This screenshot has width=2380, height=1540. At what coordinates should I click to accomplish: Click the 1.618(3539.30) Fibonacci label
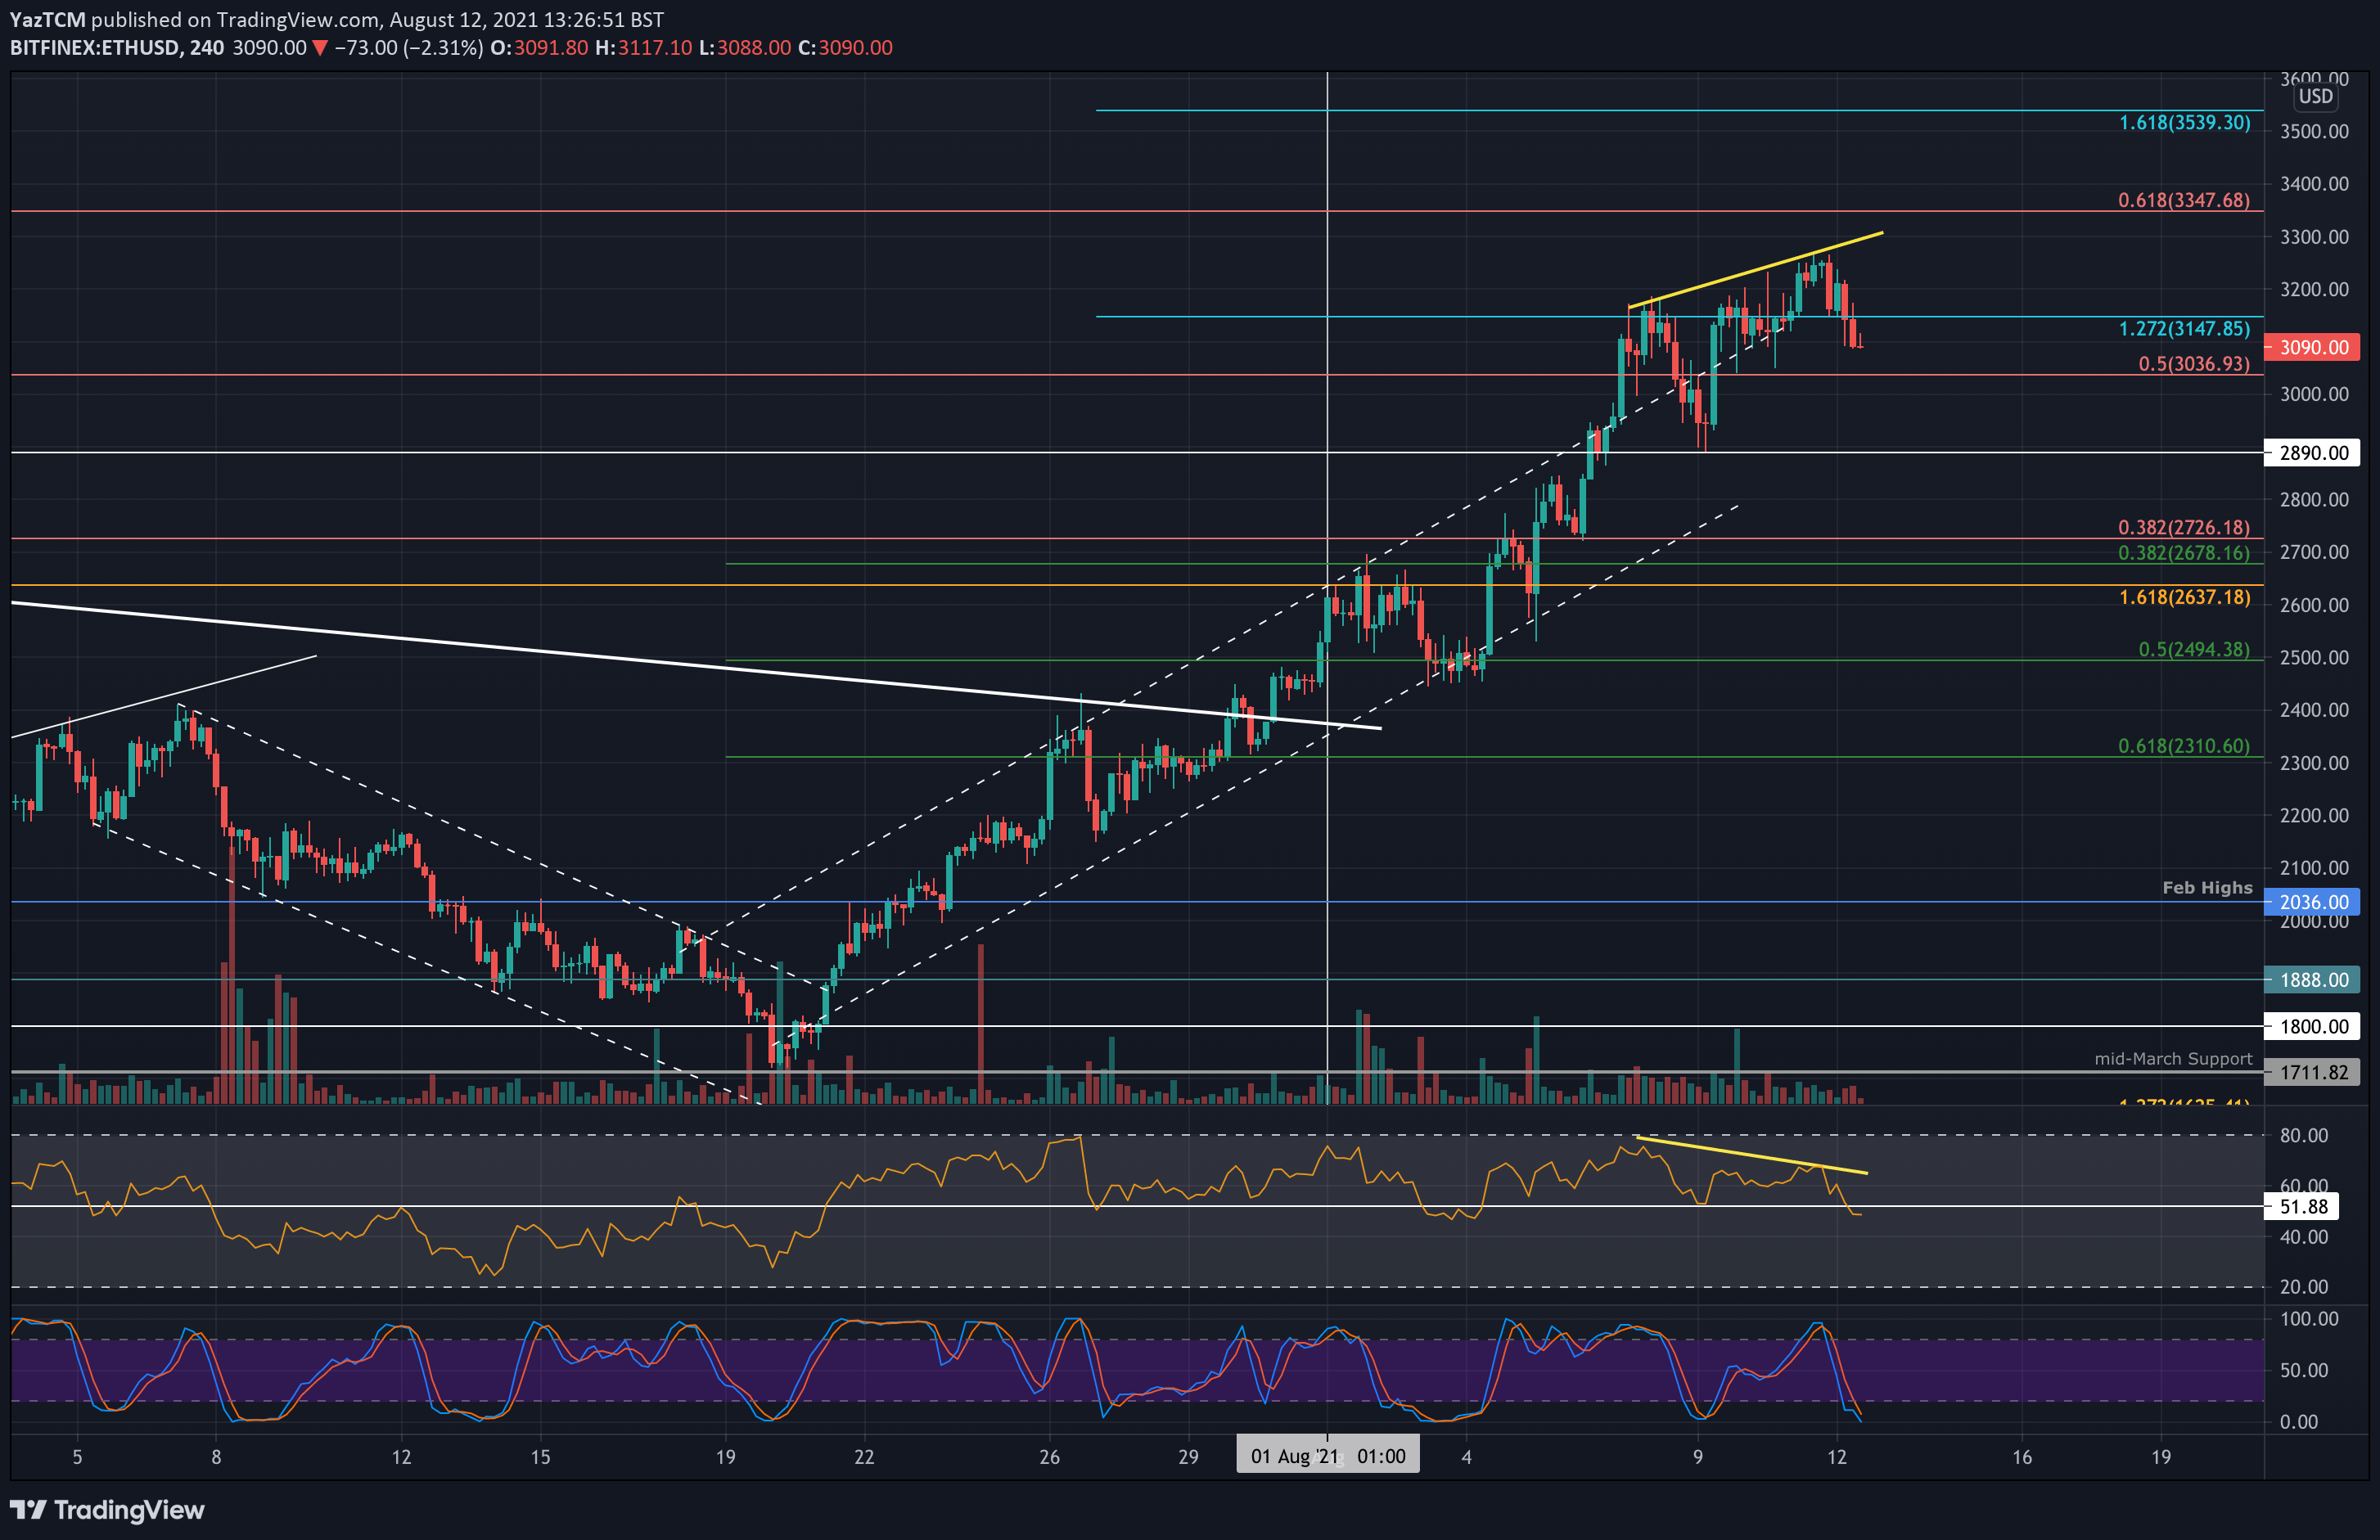(x=2184, y=122)
